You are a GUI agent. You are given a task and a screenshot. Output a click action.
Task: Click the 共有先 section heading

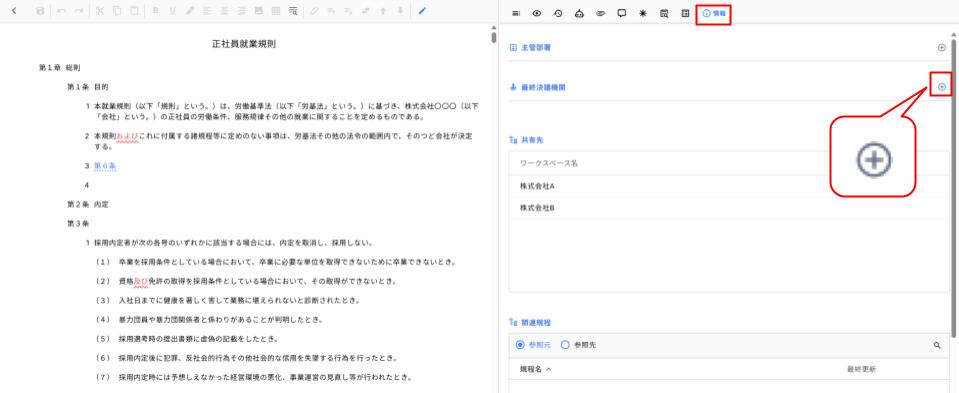coord(532,139)
